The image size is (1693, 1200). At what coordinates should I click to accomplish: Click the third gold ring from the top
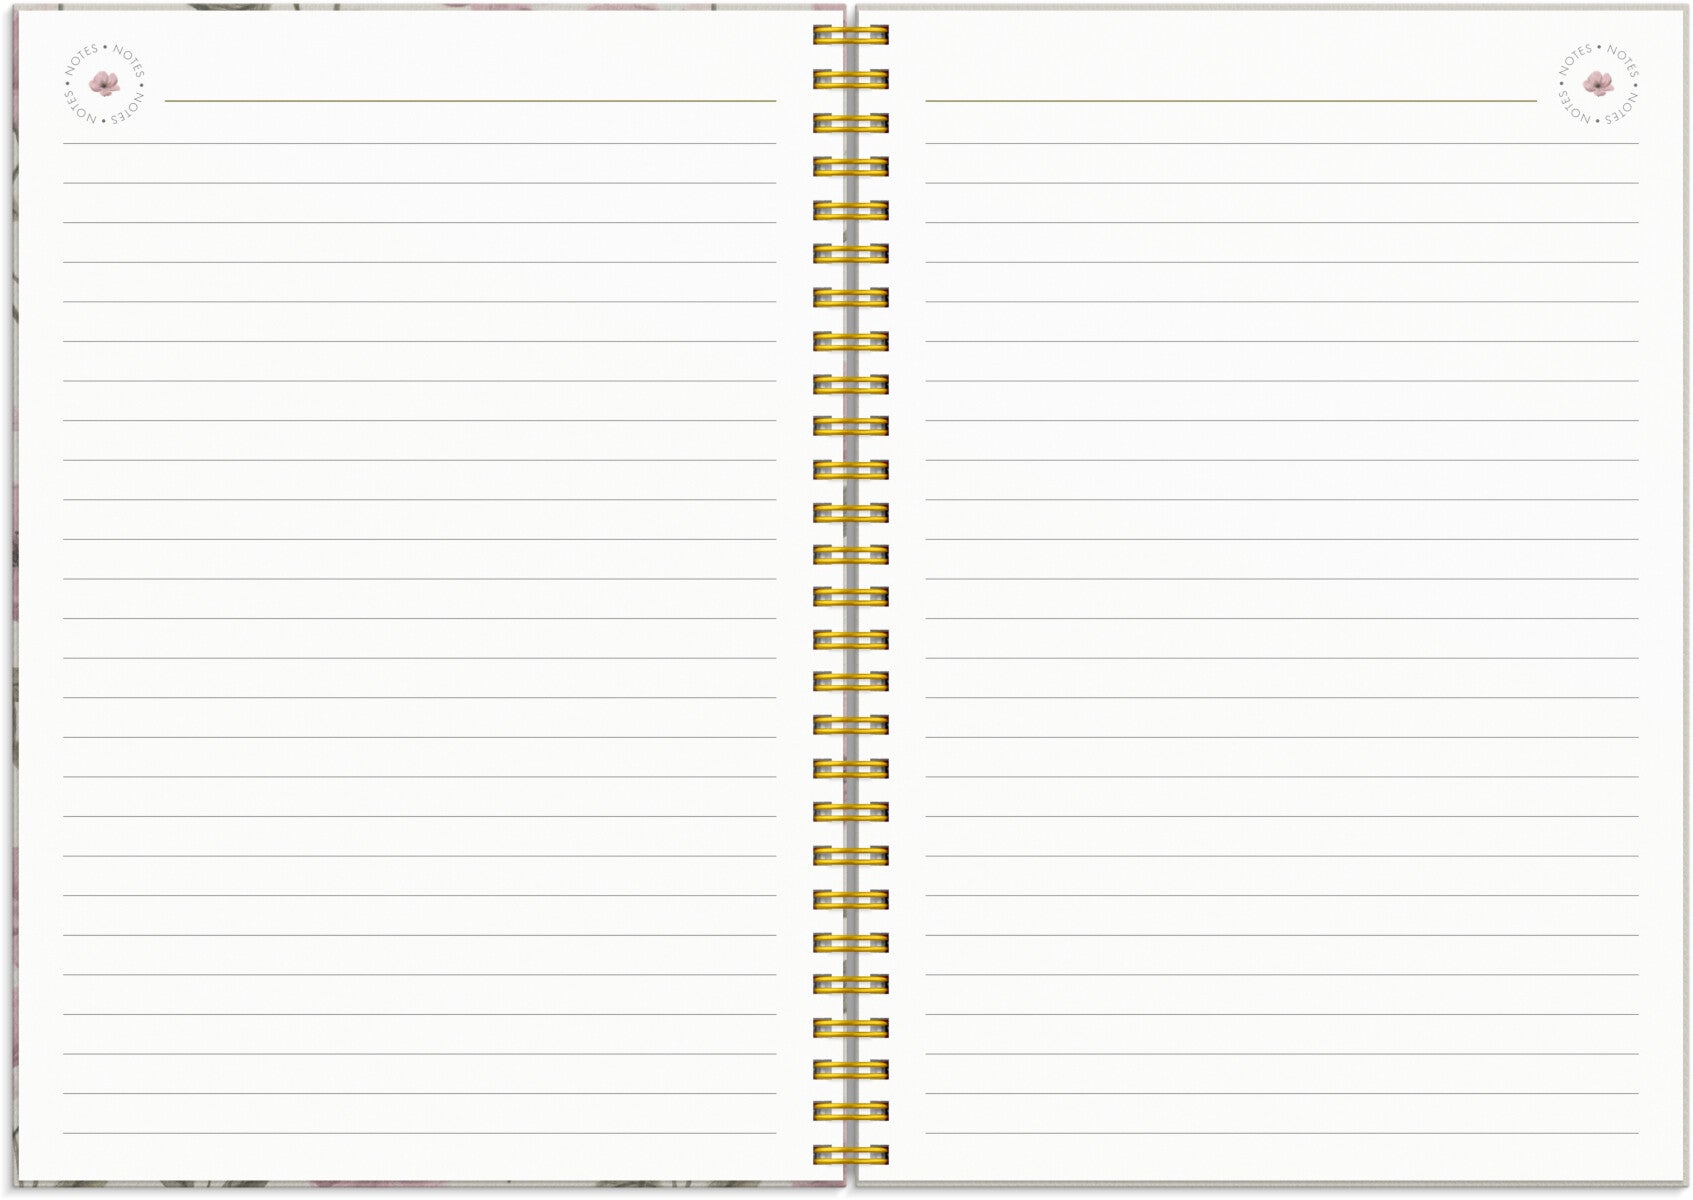pyautogui.click(x=850, y=123)
